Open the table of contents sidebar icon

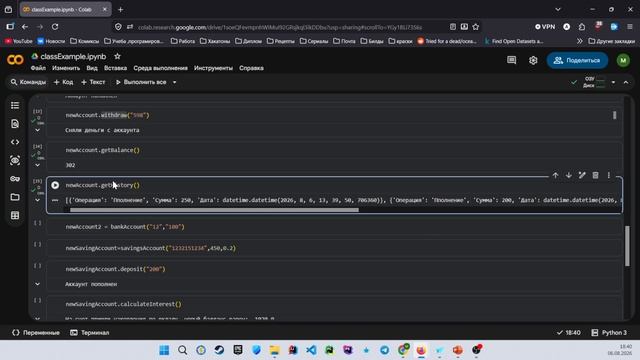click(x=15, y=106)
